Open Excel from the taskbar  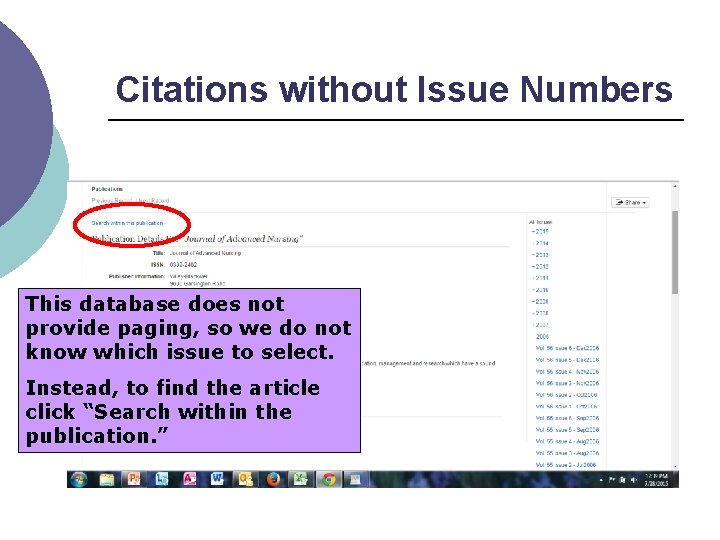tap(301, 479)
